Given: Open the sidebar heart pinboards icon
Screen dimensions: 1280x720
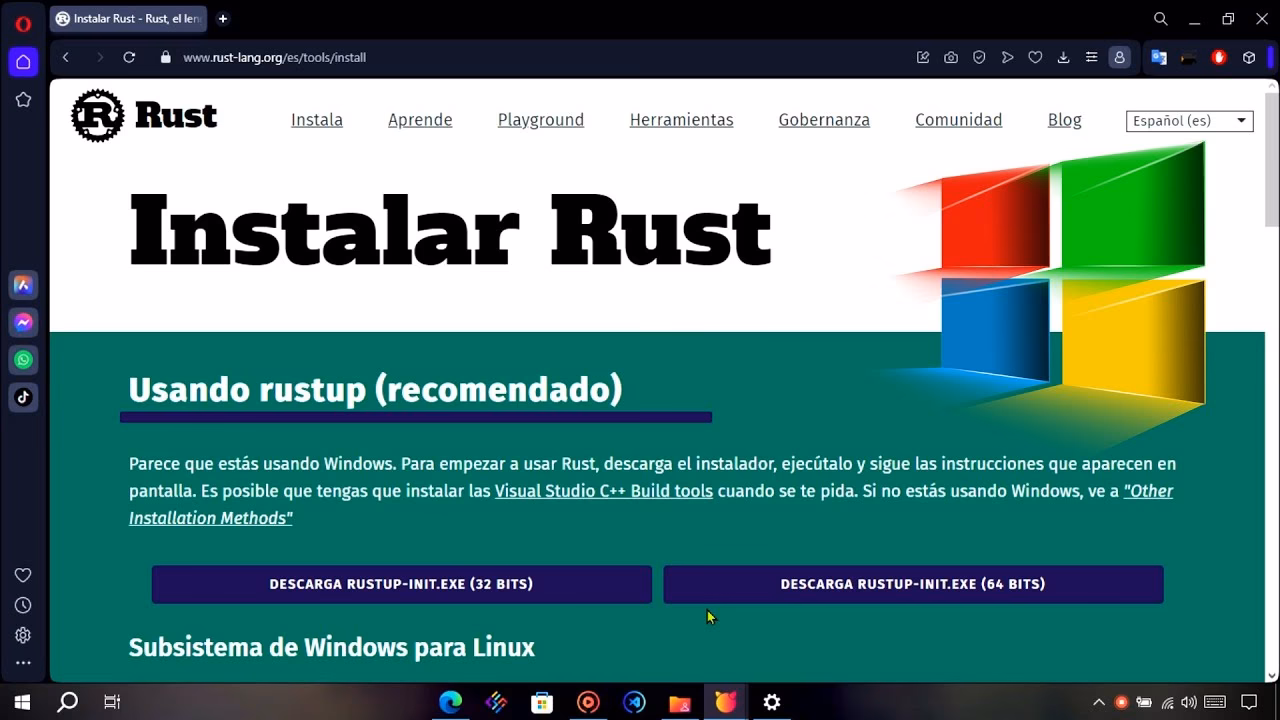Looking at the screenshot, I should (x=23, y=575).
